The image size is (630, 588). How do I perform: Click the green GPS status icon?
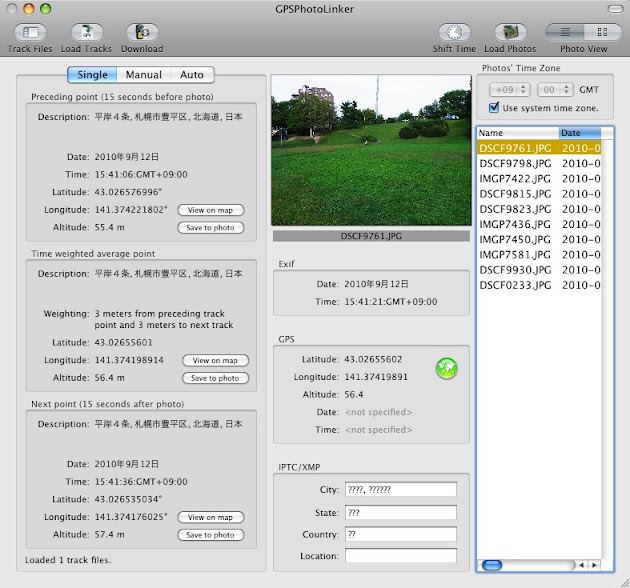tap(446, 369)
